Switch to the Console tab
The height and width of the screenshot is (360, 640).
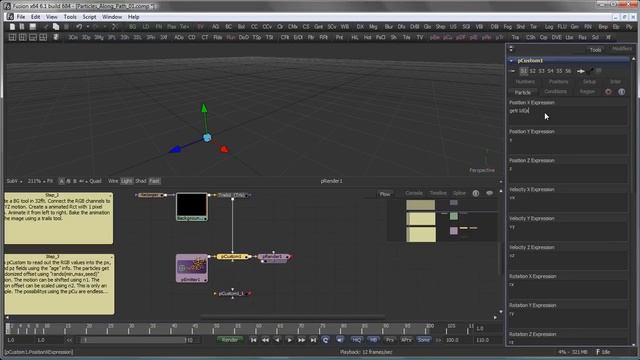tap(413, 193)
